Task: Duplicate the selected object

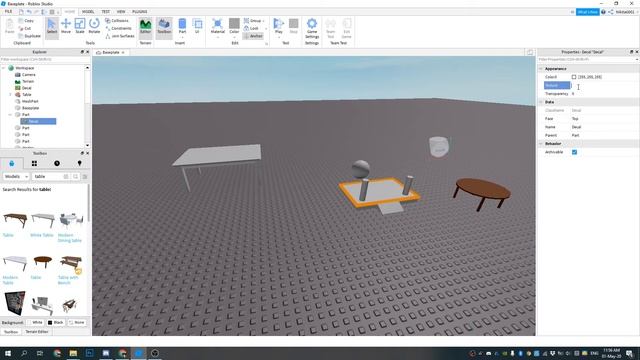Action: [x=29, y=36]
